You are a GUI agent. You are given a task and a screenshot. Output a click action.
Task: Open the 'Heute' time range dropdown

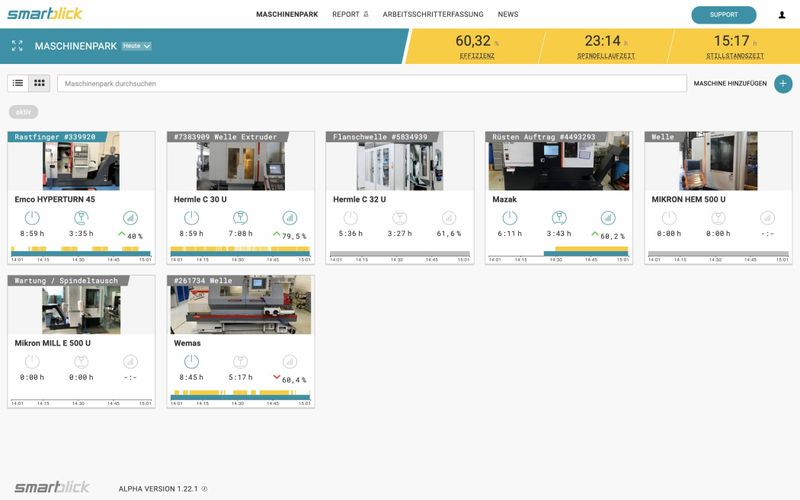click(136, 46)
